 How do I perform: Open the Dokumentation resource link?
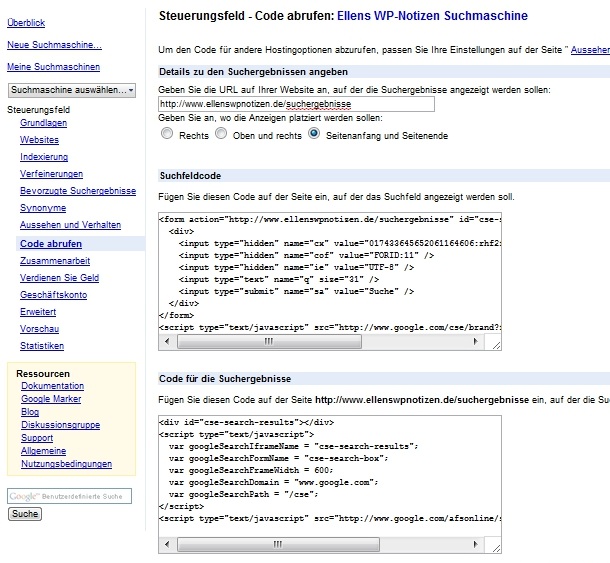click(53, 386)
